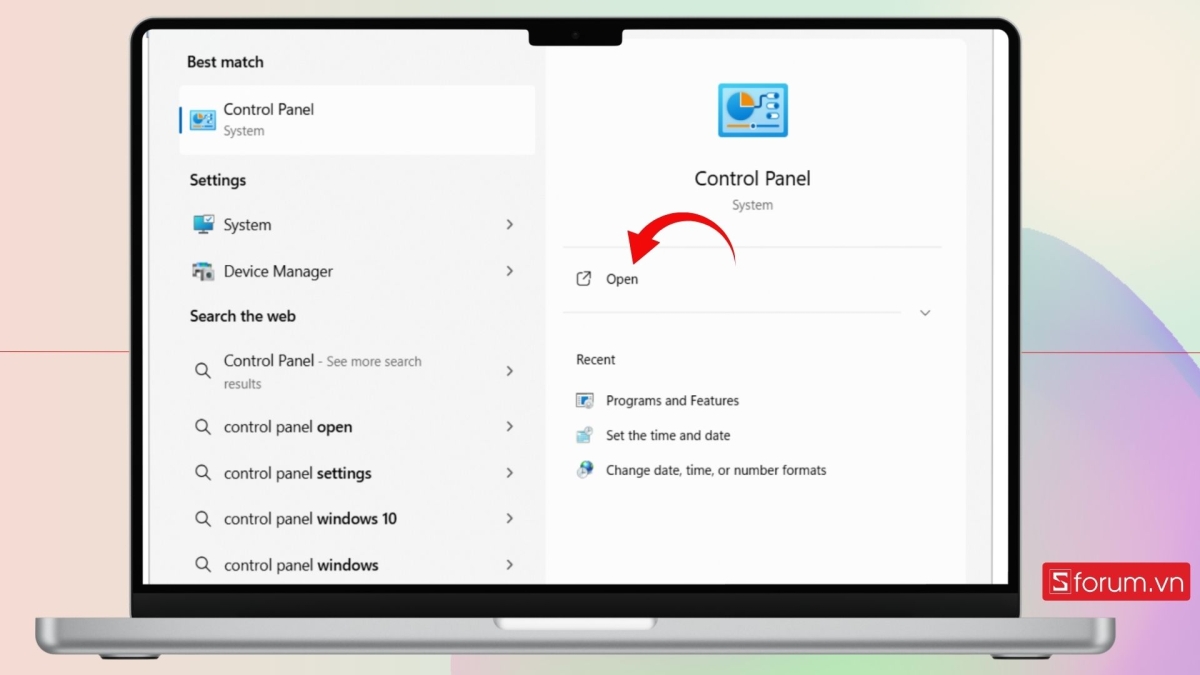Click the globe icon for date formats
This screenshot has width=1200, height=675.
(585, 470)
